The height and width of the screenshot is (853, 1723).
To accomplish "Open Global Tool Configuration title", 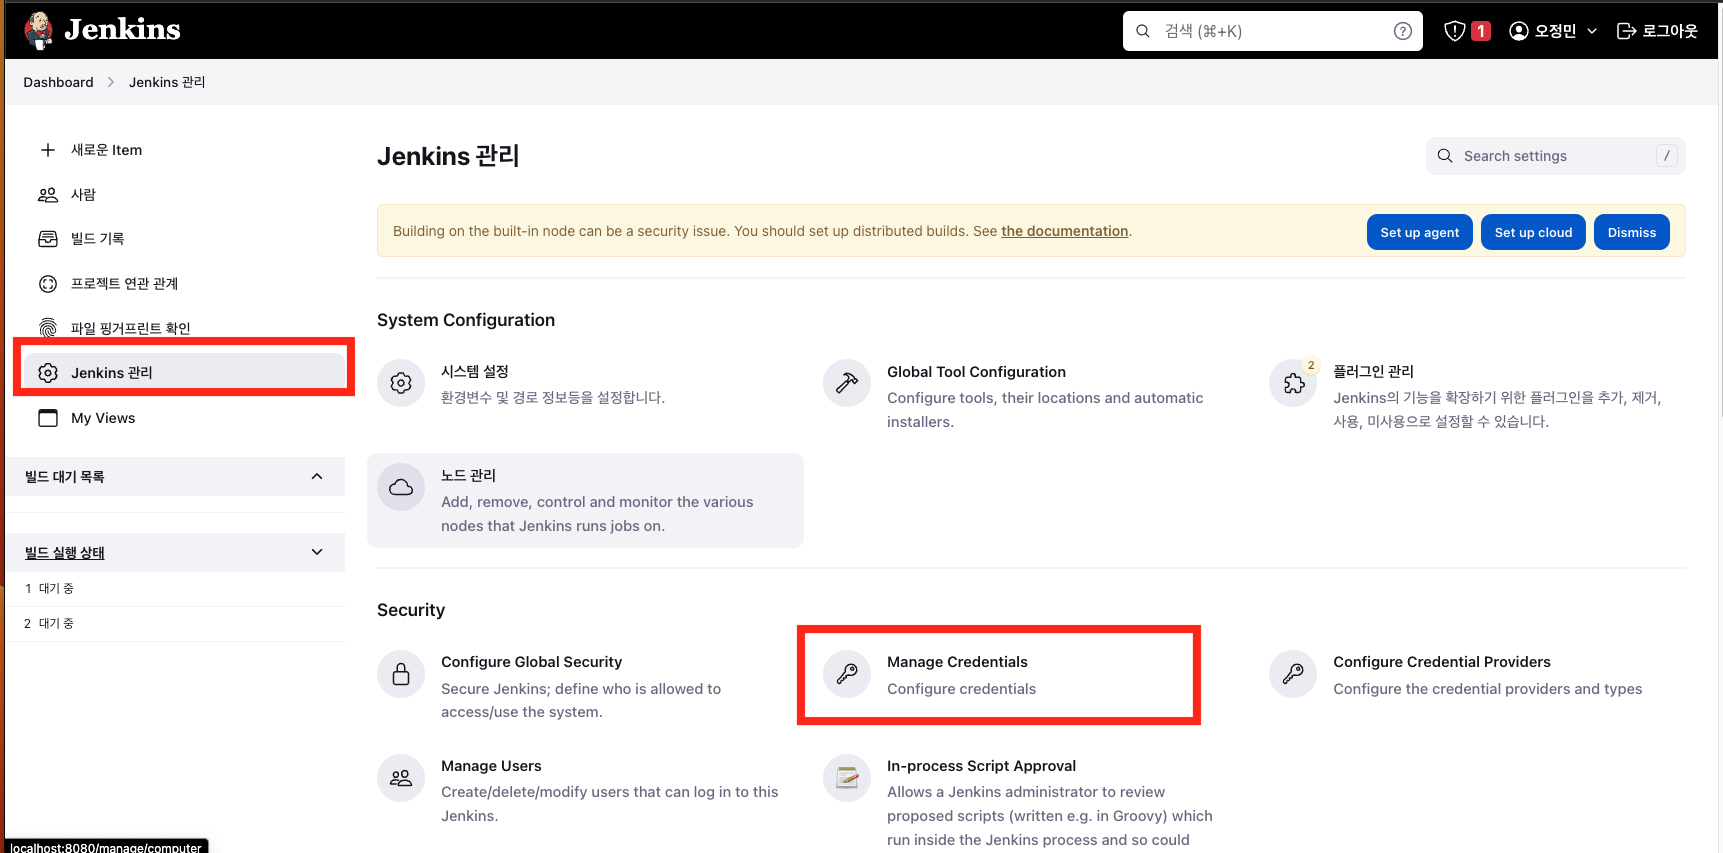I will [x=976, y=372].
